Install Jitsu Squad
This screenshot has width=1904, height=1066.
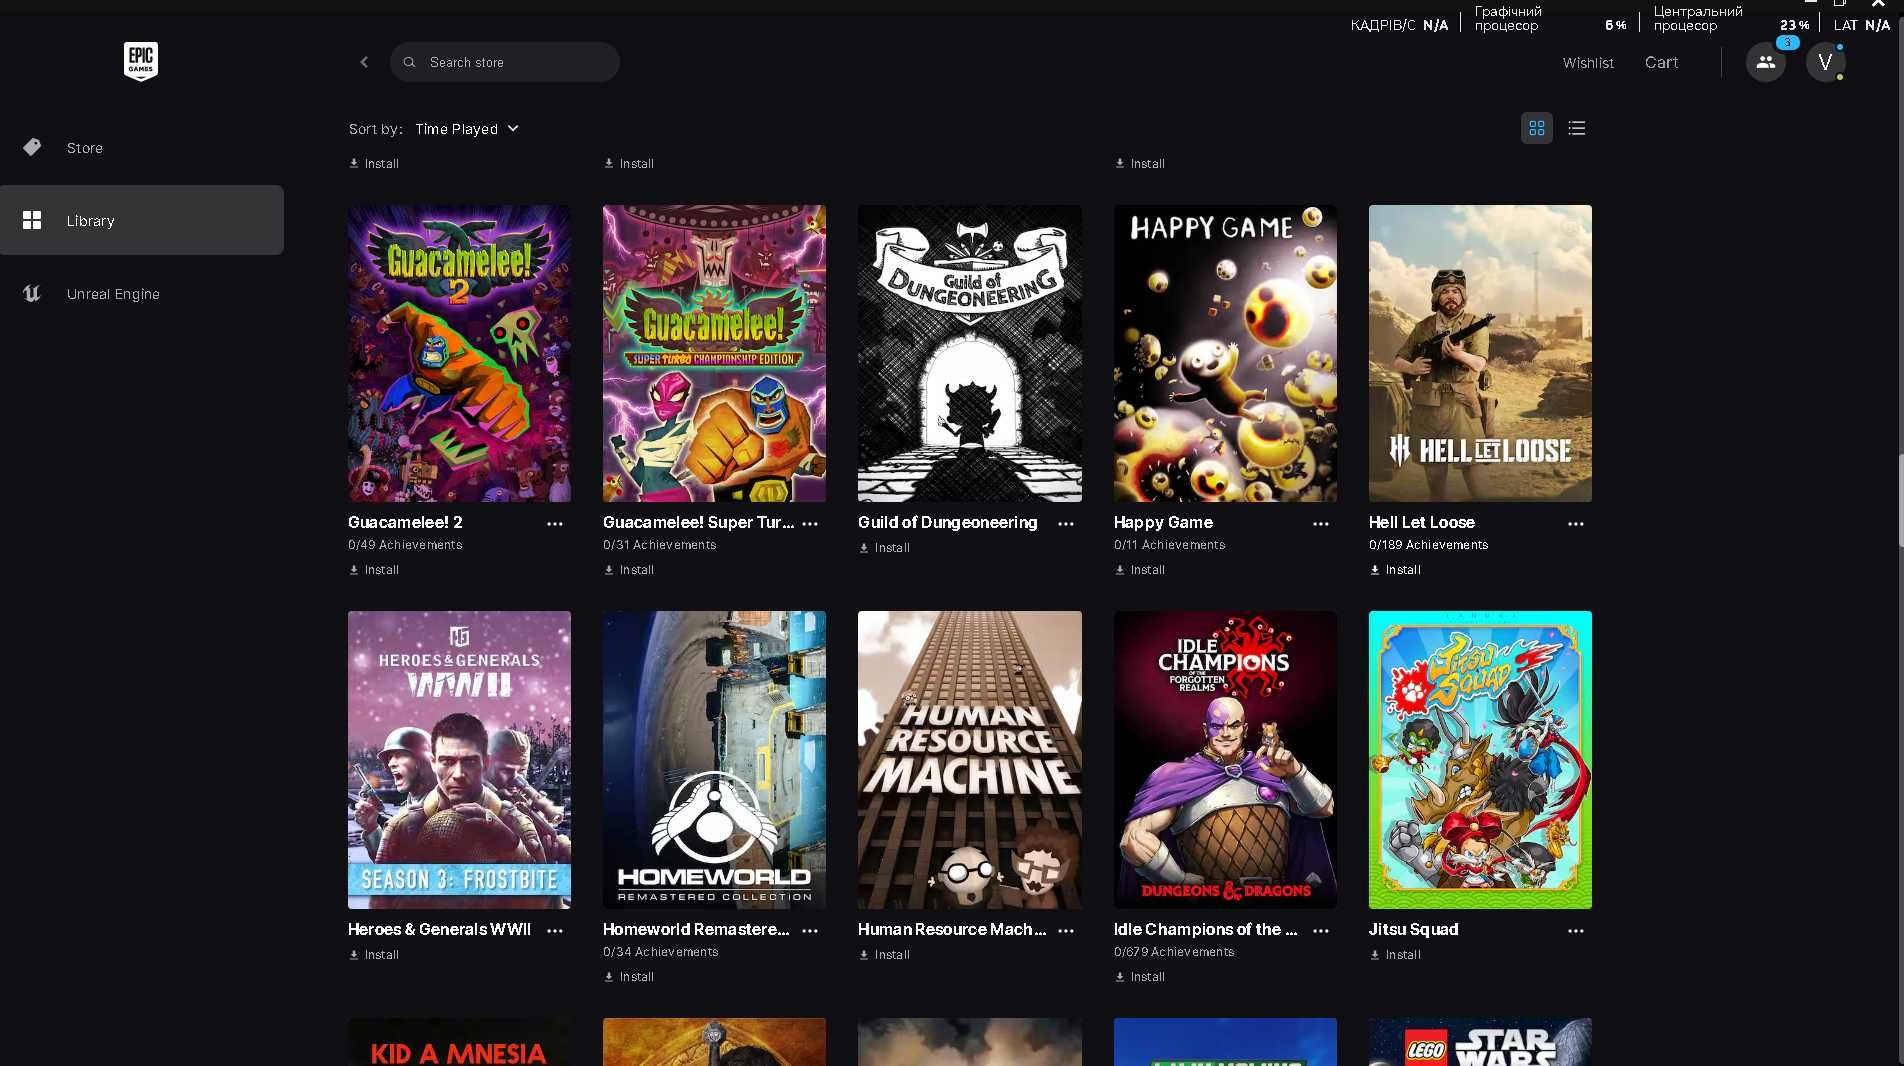(1395, 955)
